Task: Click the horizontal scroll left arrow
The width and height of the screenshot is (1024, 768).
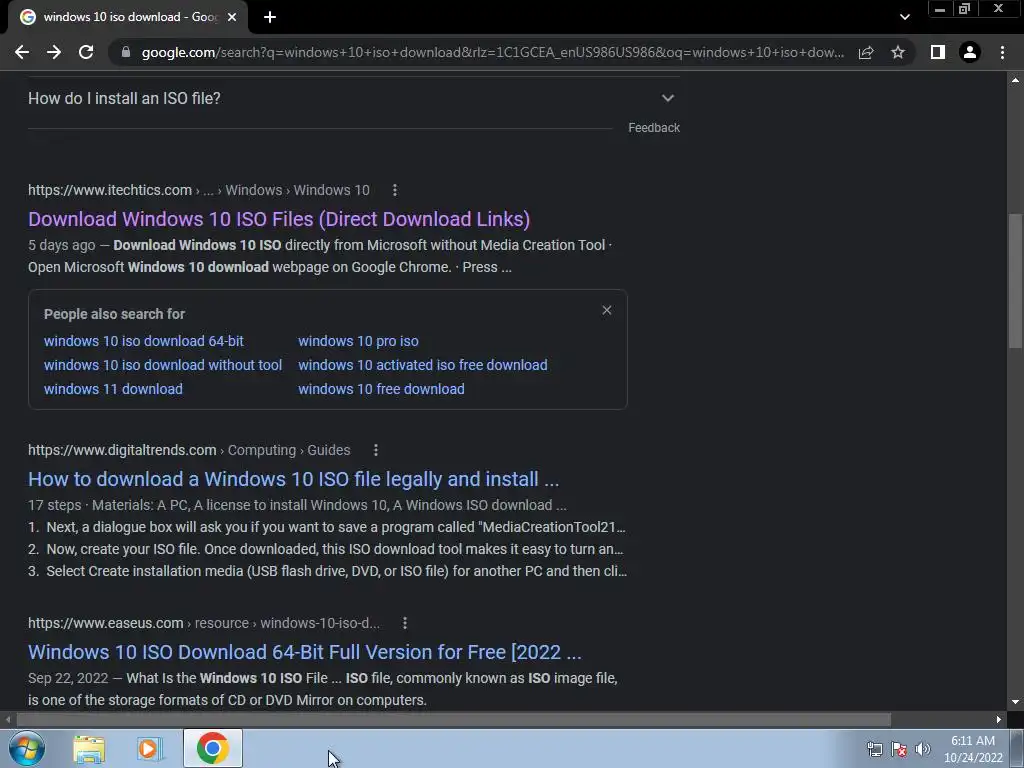Action: click(x=7, y=719)
